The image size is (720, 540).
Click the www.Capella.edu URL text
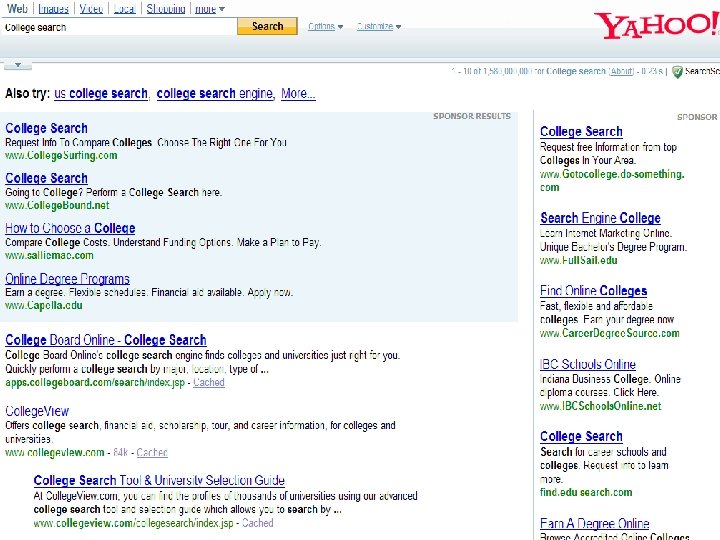44,305
